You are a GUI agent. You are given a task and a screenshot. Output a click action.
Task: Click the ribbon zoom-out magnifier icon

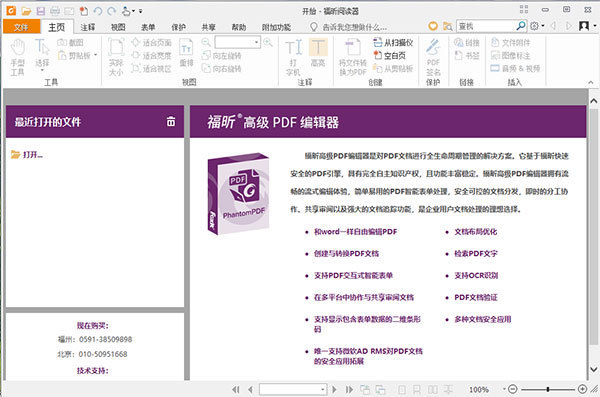pyautogui.click(x=206, y=42)
